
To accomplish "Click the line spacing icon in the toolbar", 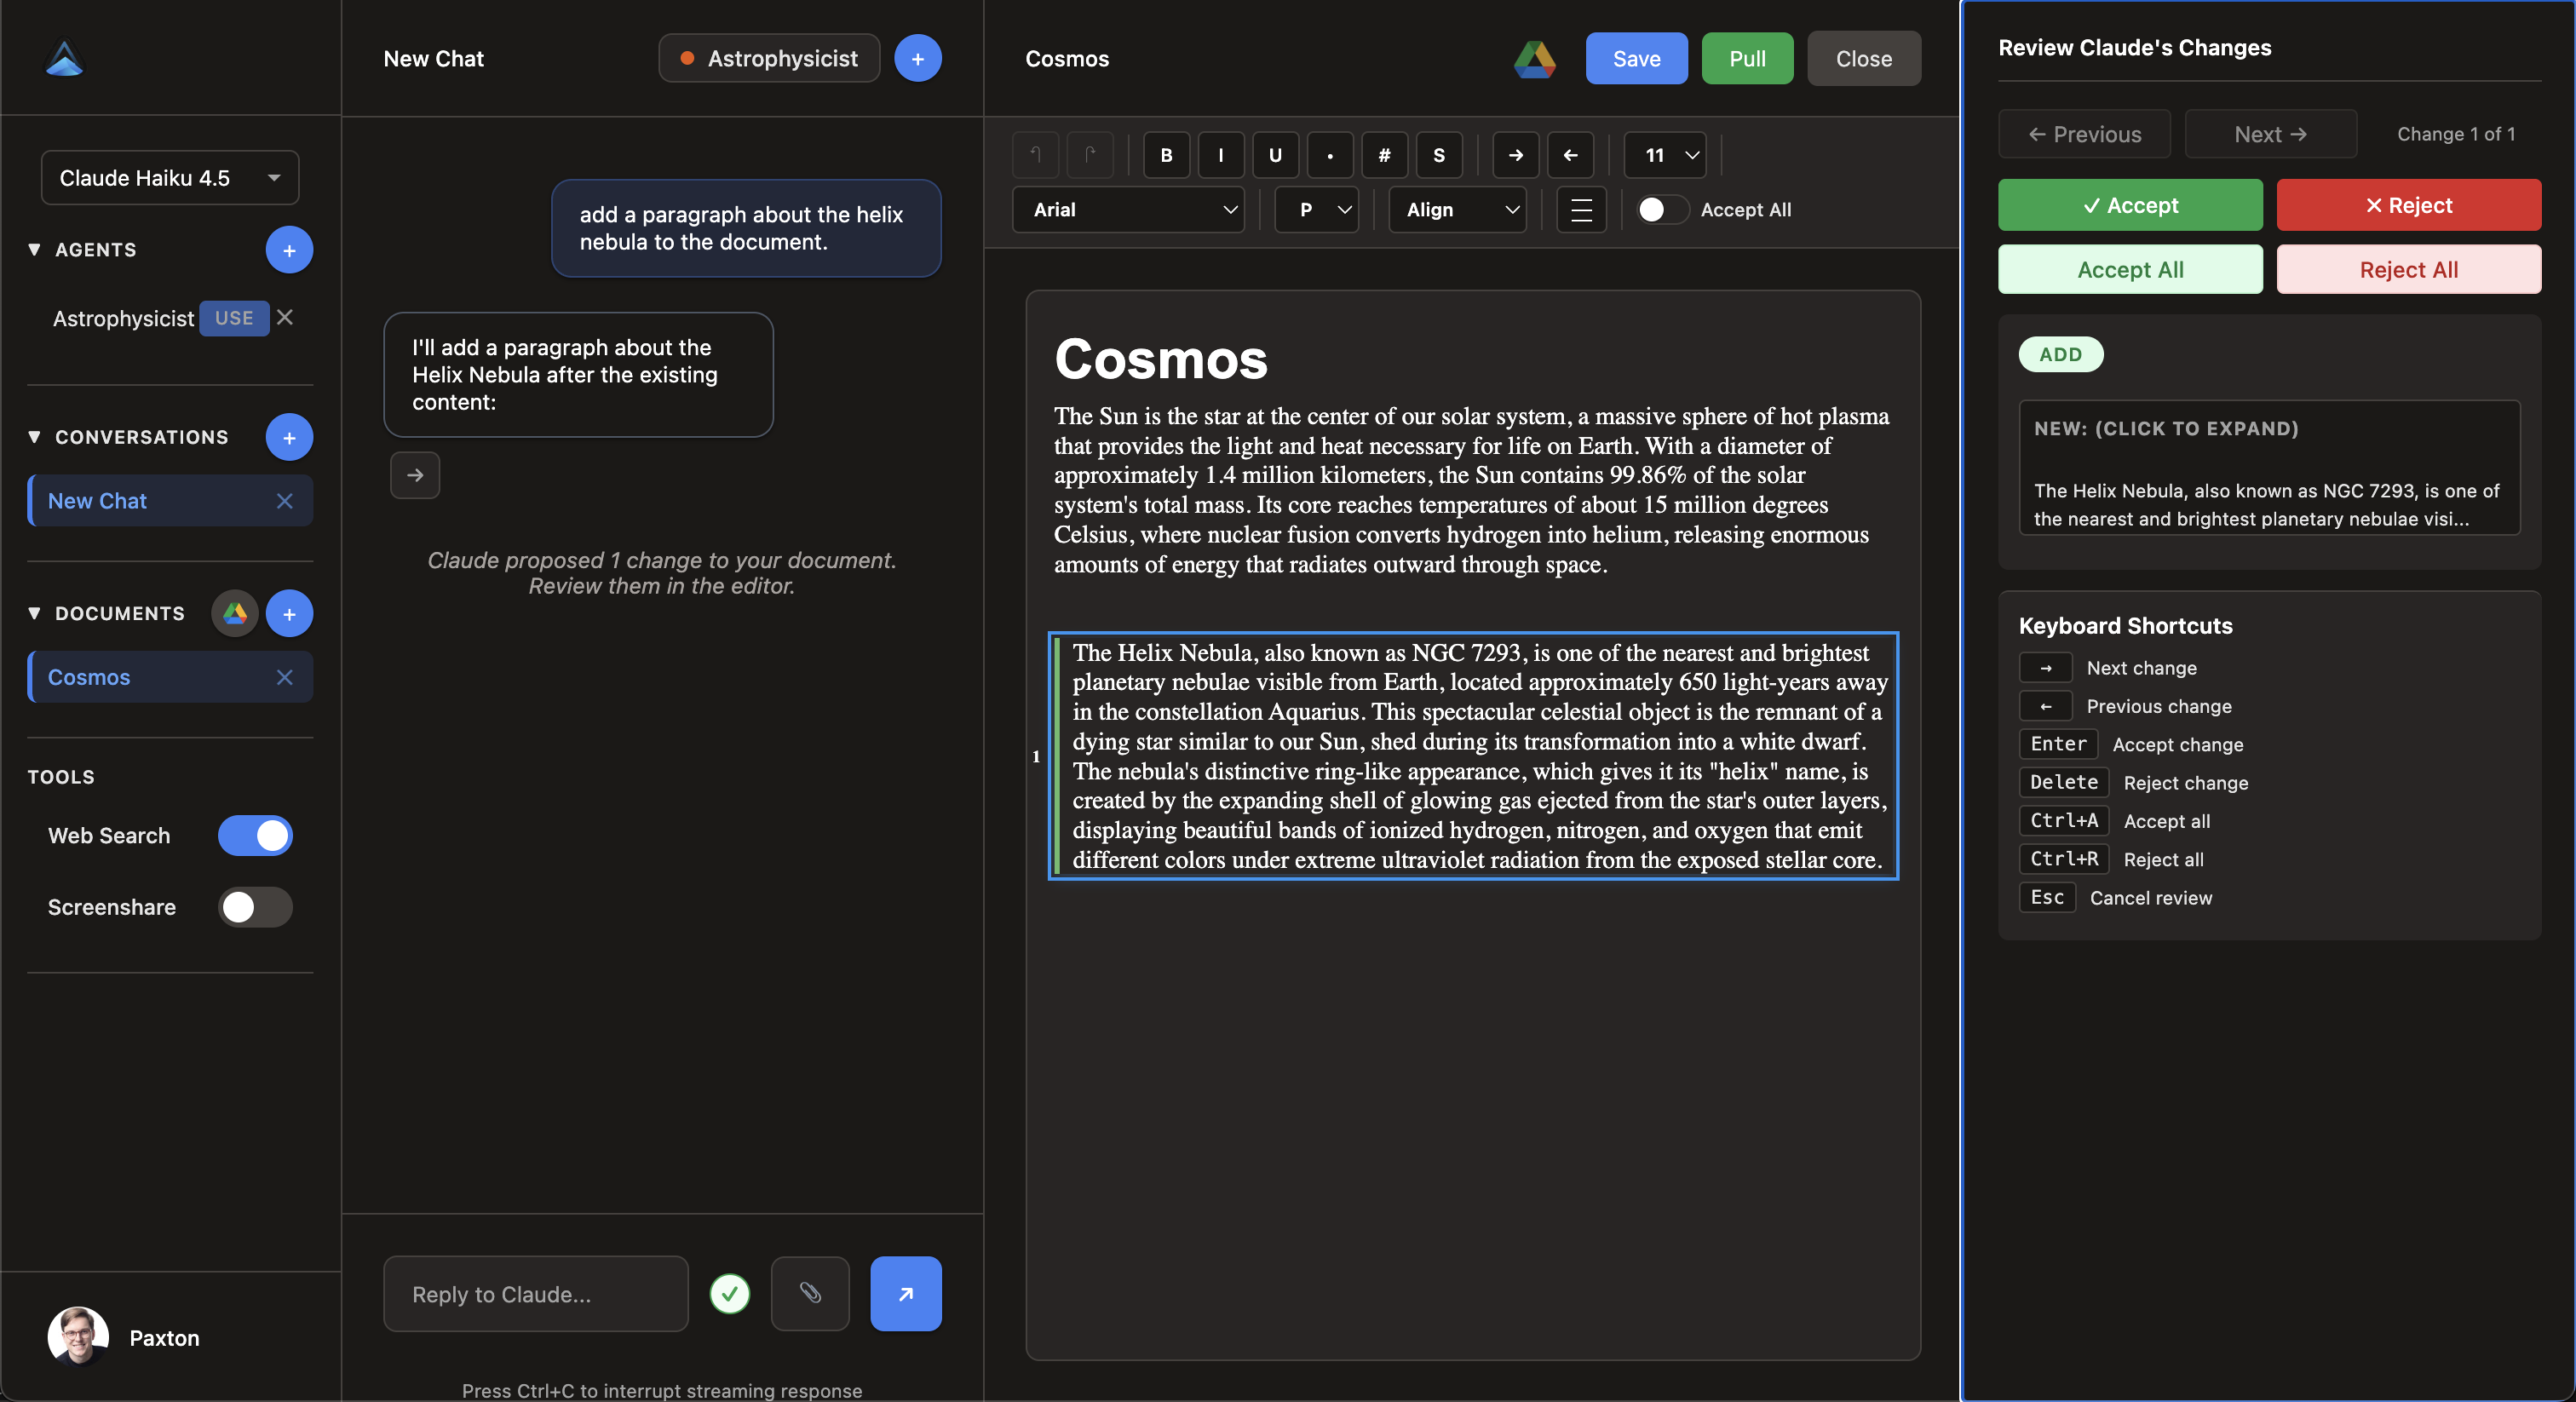I will pos(1580,210).
